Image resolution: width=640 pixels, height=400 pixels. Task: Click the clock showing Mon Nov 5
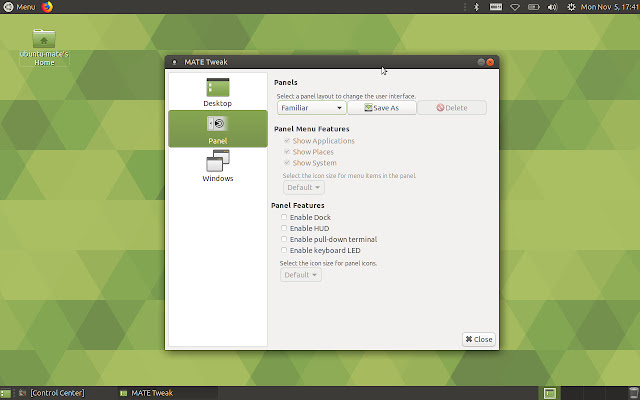tap(610, 7)
